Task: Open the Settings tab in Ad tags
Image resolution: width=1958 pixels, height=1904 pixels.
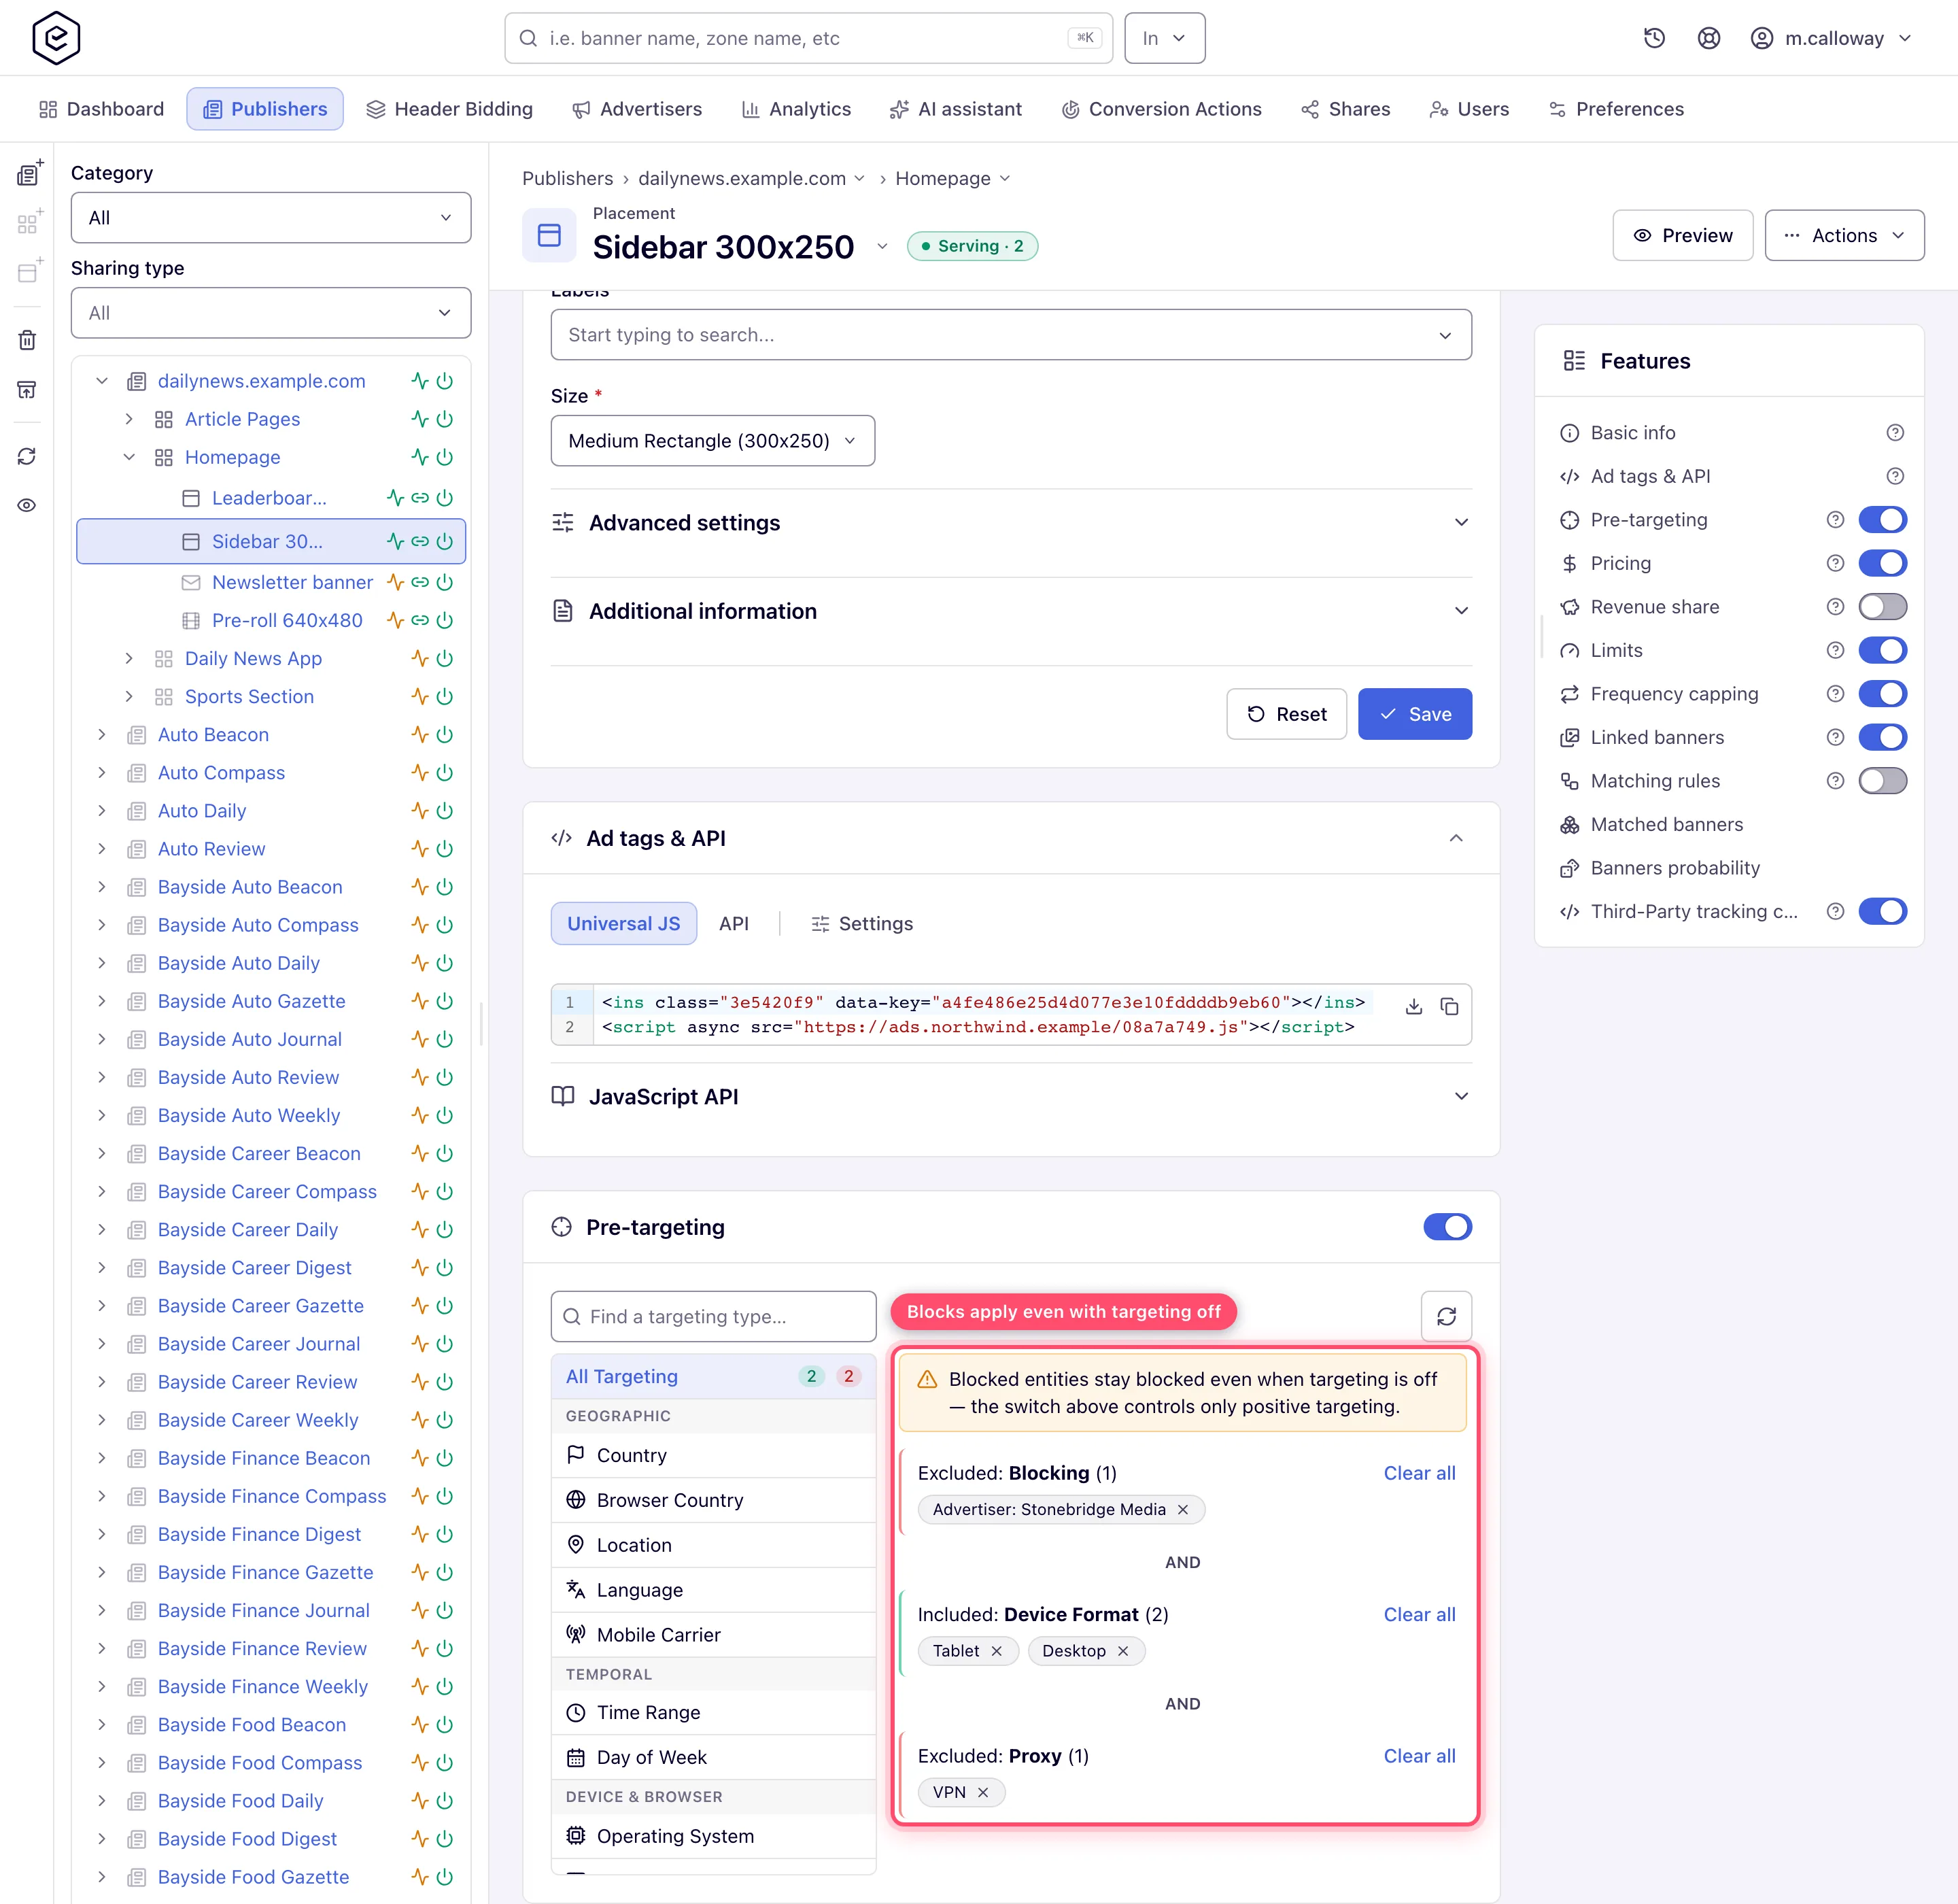Action: (862, 924)
